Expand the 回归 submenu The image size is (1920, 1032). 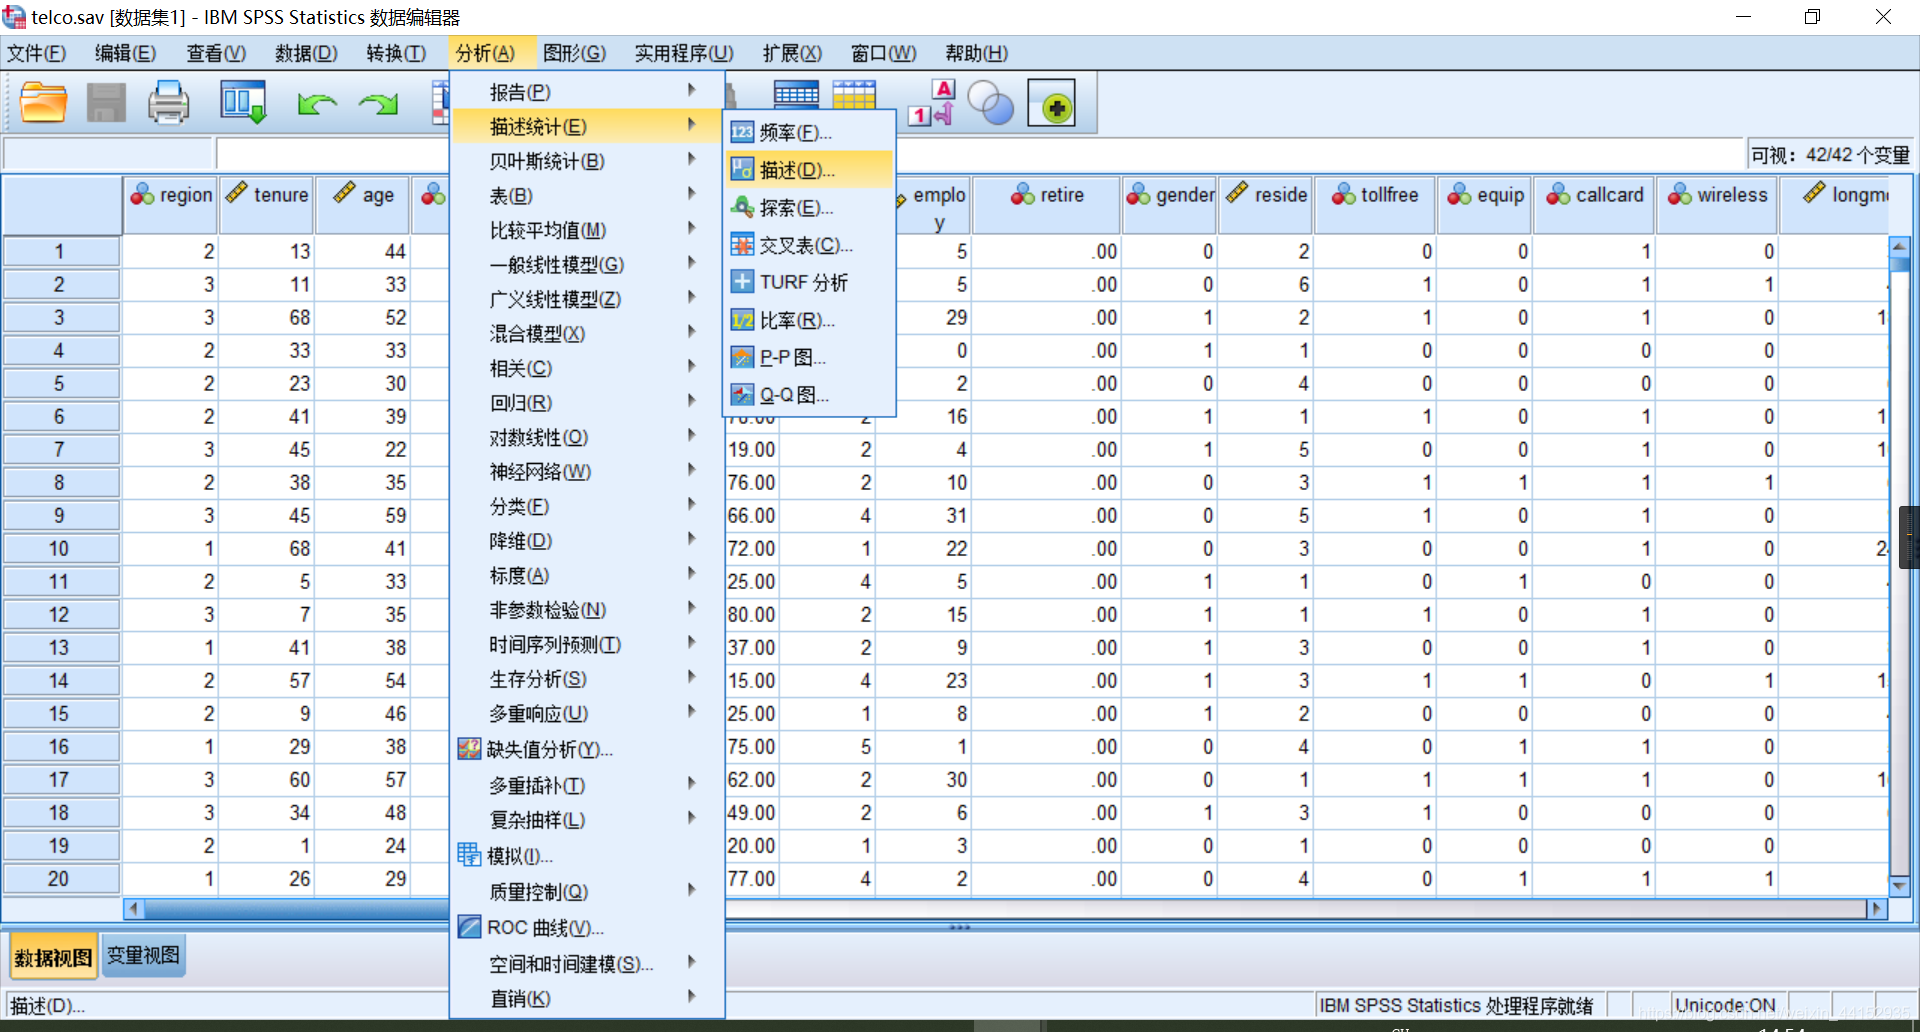[587, 403]
